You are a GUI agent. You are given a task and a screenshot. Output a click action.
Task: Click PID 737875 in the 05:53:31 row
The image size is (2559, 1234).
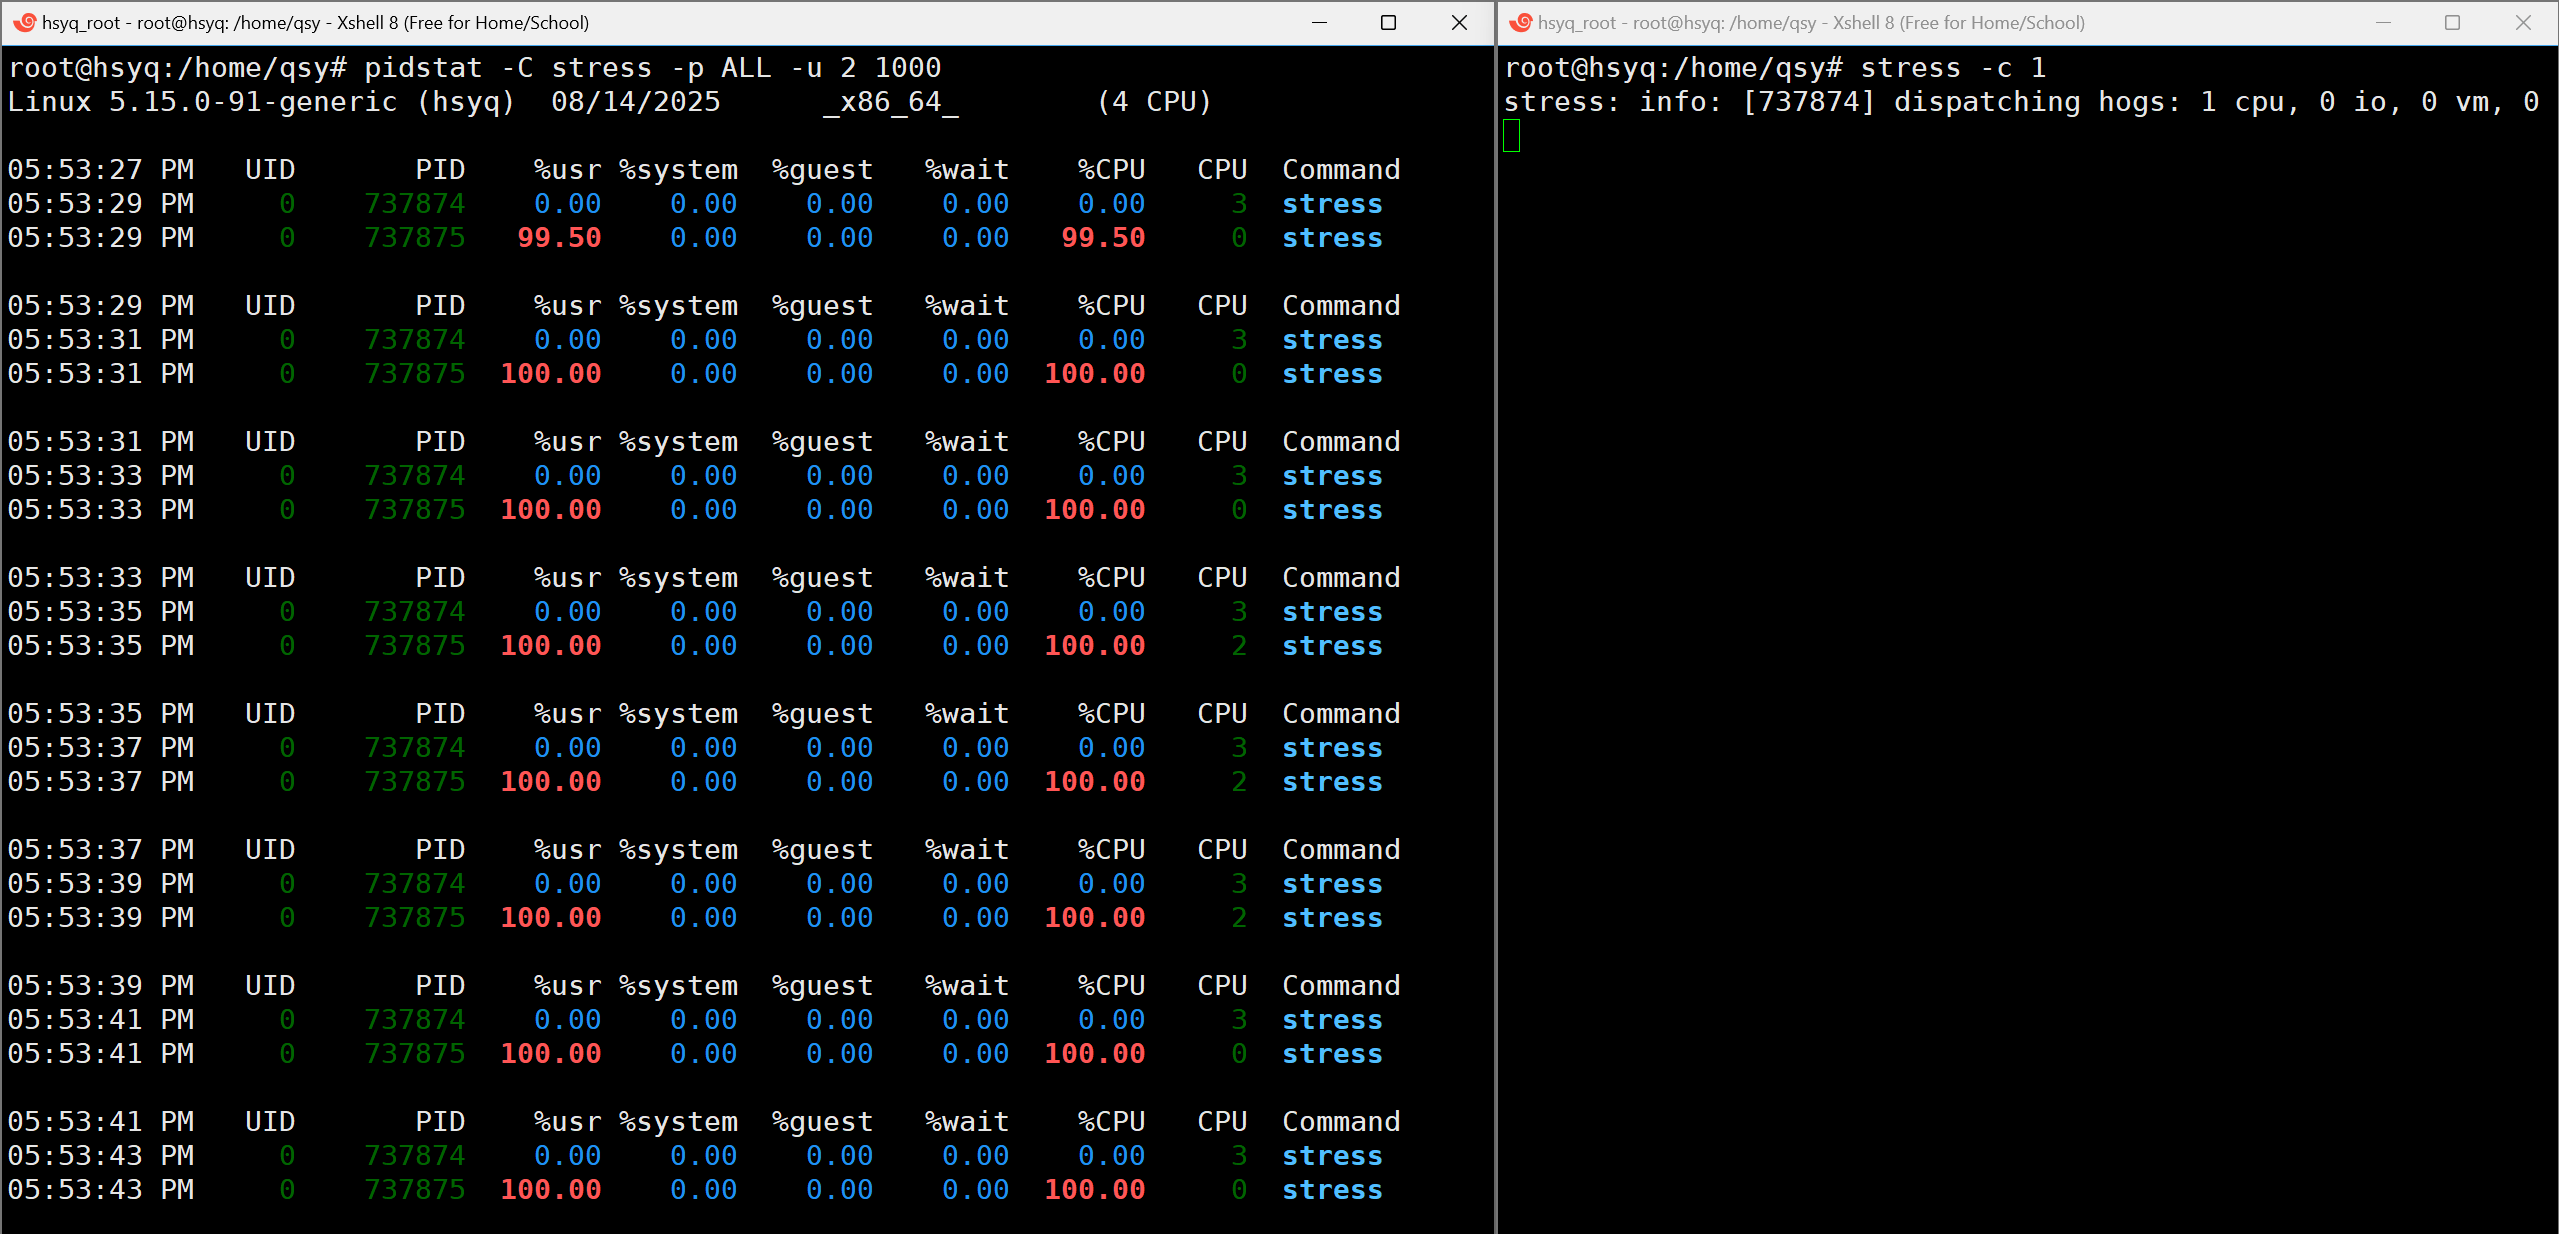(x=415, y=374)
